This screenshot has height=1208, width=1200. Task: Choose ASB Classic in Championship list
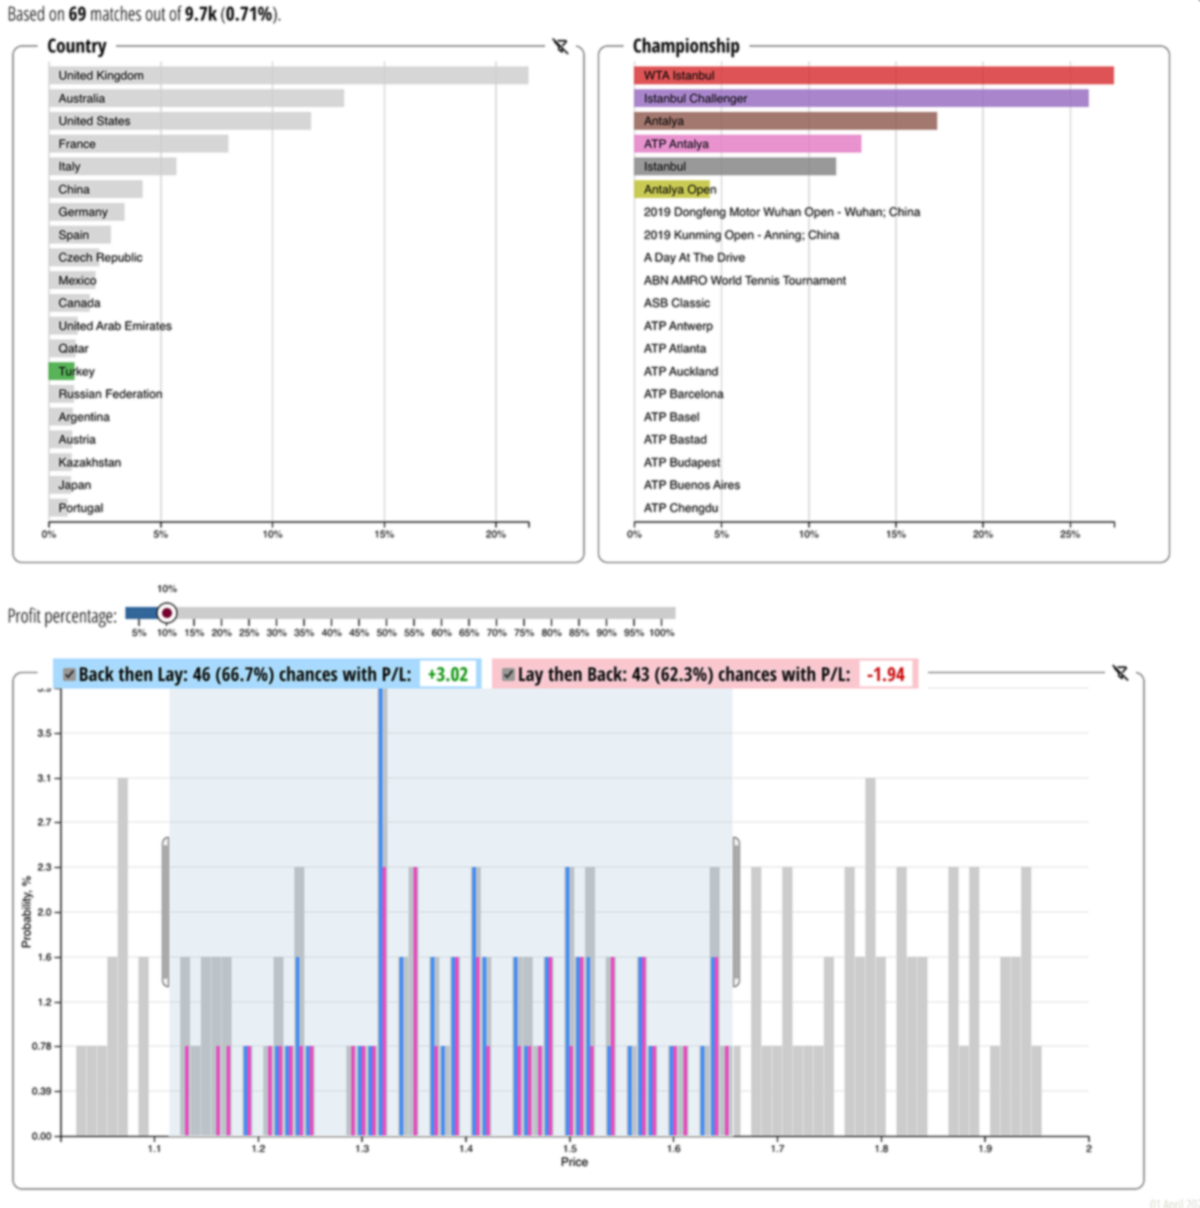coord(677,303)
